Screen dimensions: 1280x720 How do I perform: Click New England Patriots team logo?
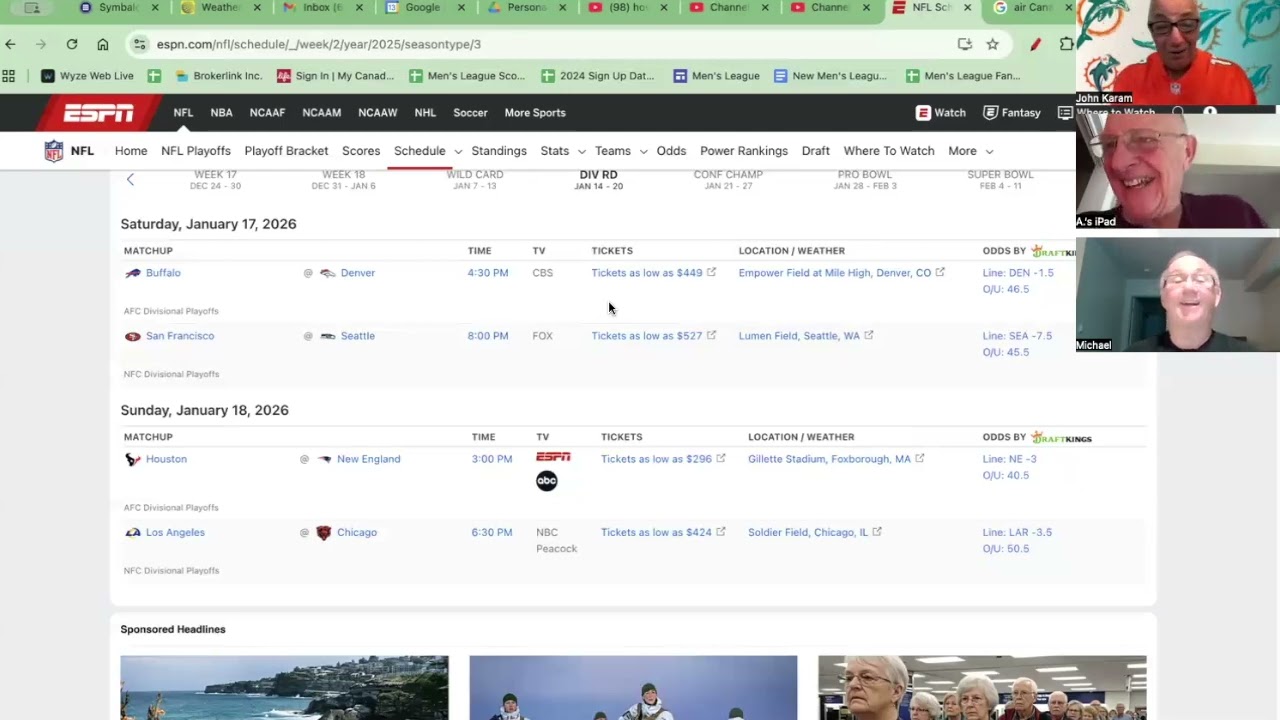[324, 459]
